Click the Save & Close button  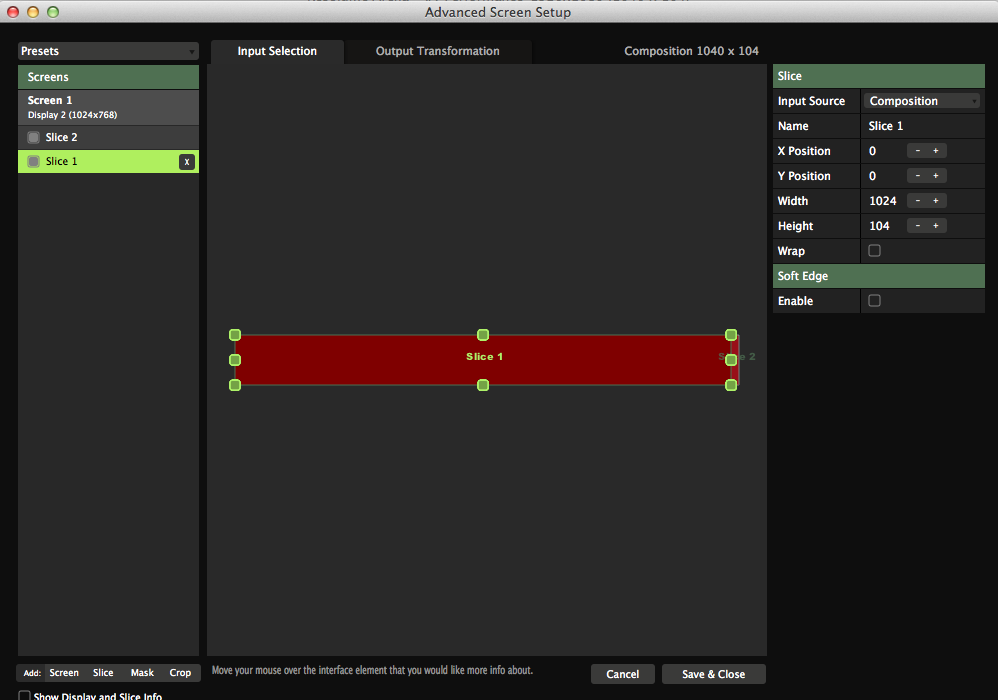713,674
